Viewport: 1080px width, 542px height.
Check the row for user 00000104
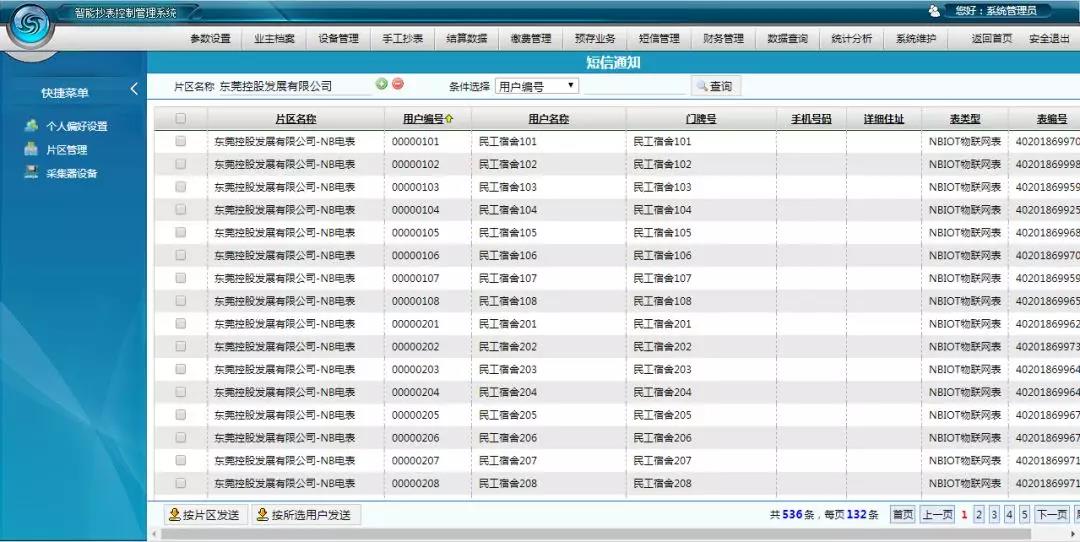pos(180,209)
